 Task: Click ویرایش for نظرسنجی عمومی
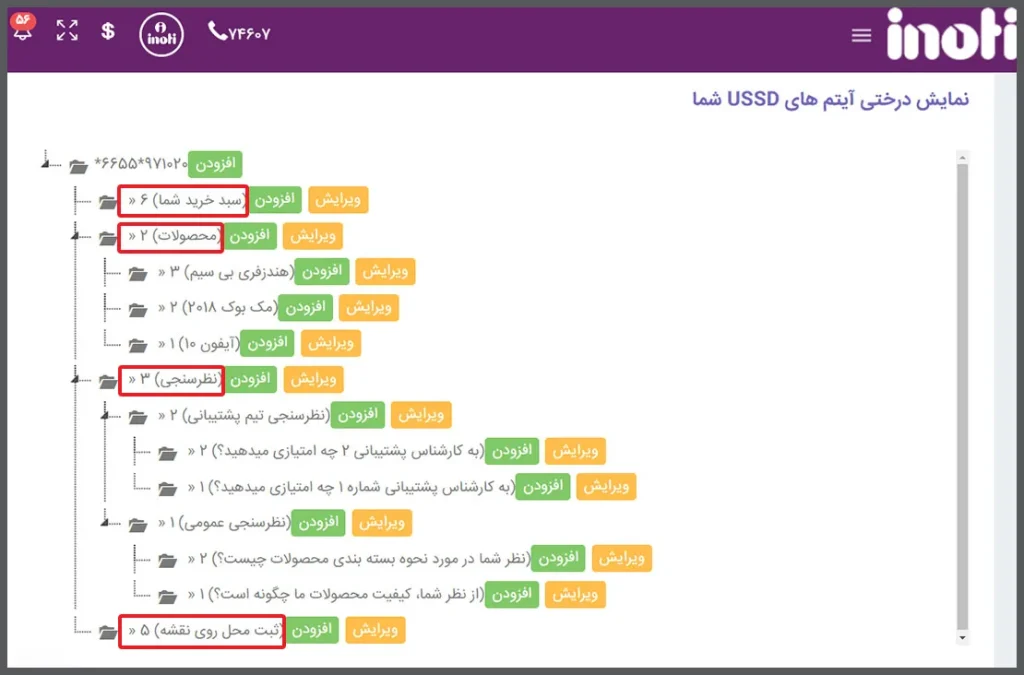pyautogui.click(x=382, y=522)
